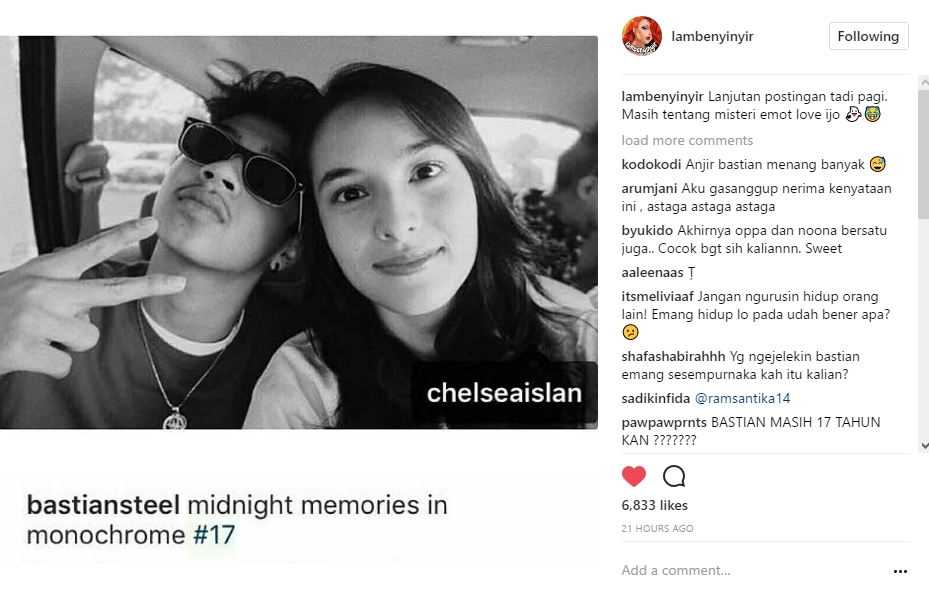The image size is (929, 592).
Task: Open lambenyinyir username in header
Action: tap(712, 36)
